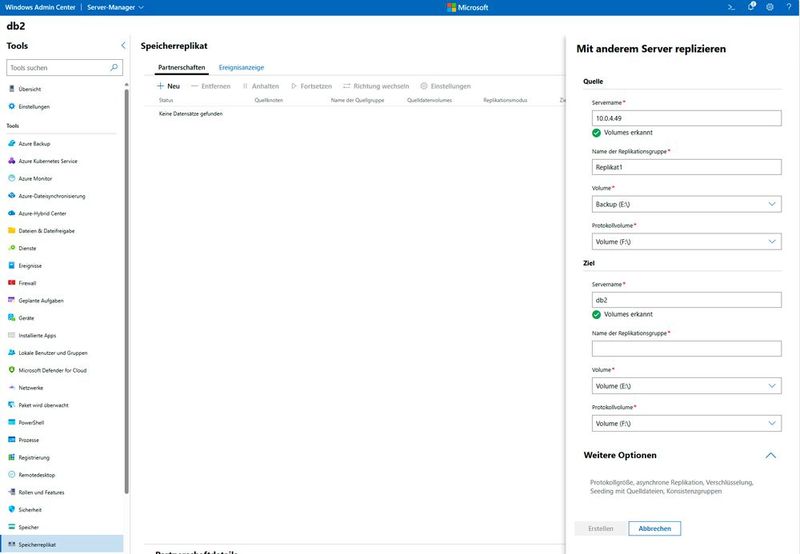Click the empty Ziel Replikationsgruppe name field
Screen dimensions: 800x554
[686, 349]
